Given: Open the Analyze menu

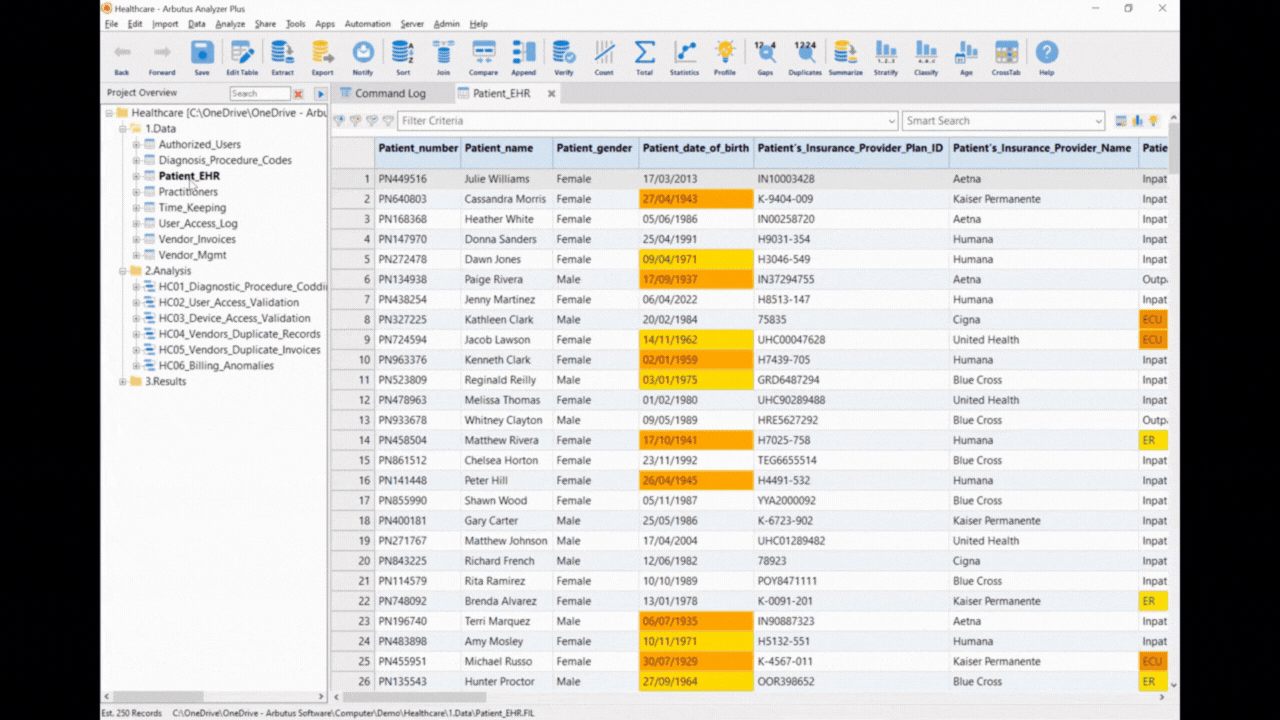Looking at the screenshot, I should click(x=230, y=24).
